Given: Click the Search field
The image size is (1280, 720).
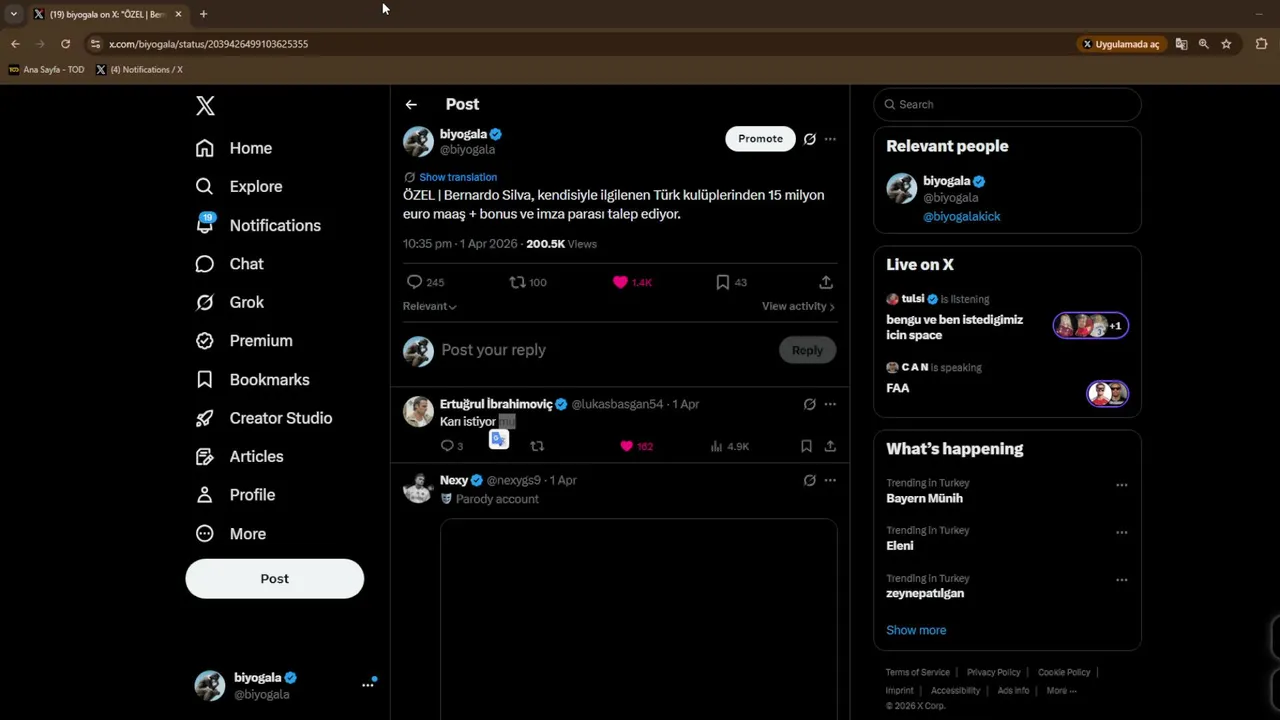Looking at the screenshot, I should click(1007, 104).
